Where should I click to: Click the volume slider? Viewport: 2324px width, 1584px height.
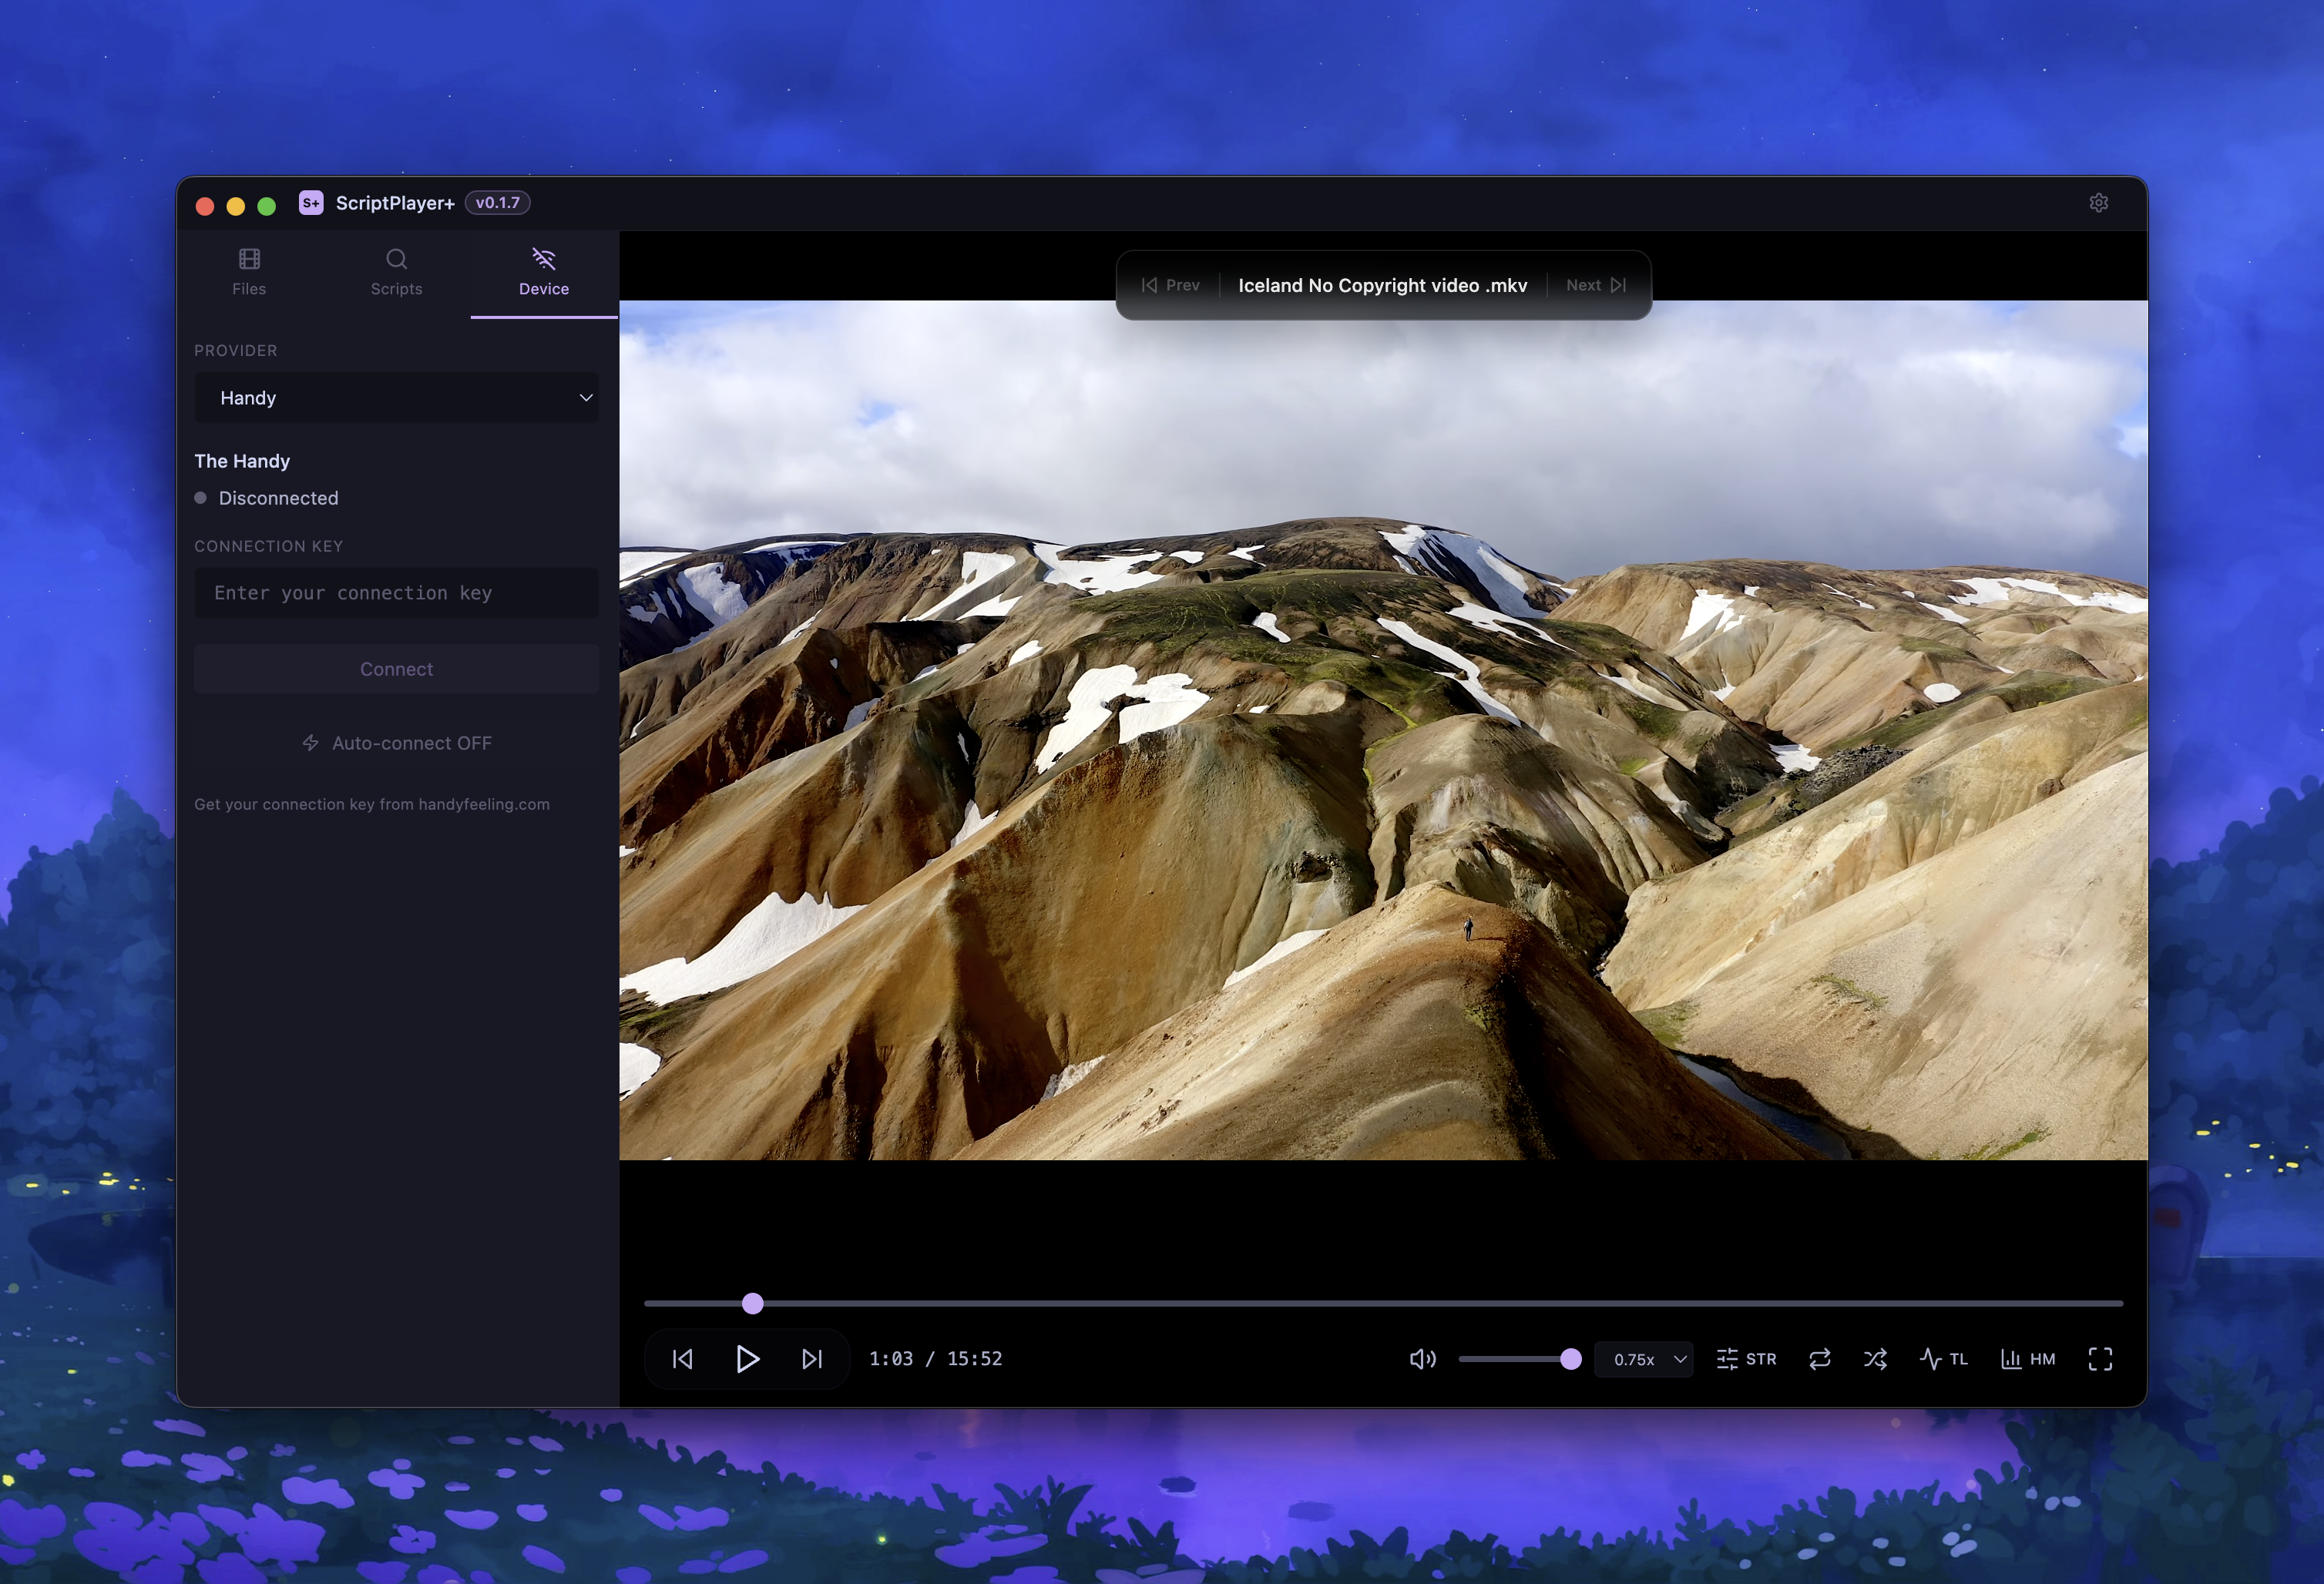click(x=1515, y=1359)
